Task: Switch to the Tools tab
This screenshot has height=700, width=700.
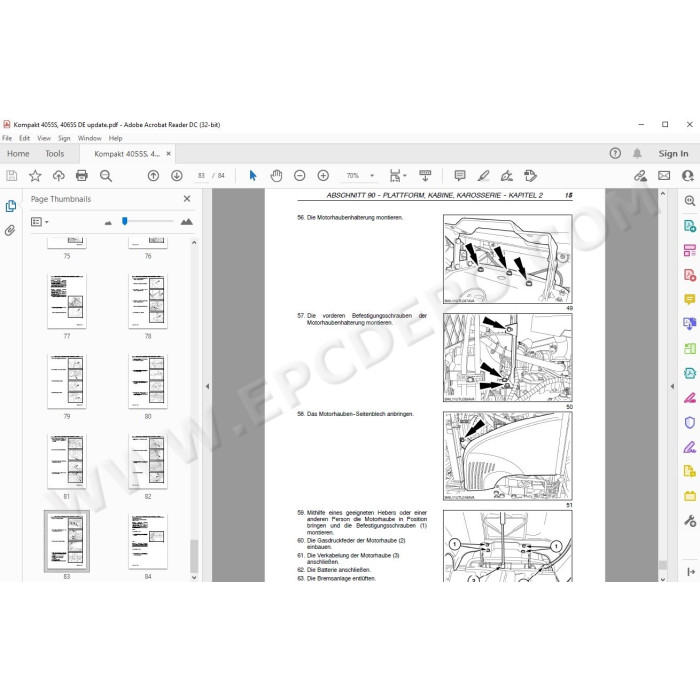Action: [x=54, y=154]
